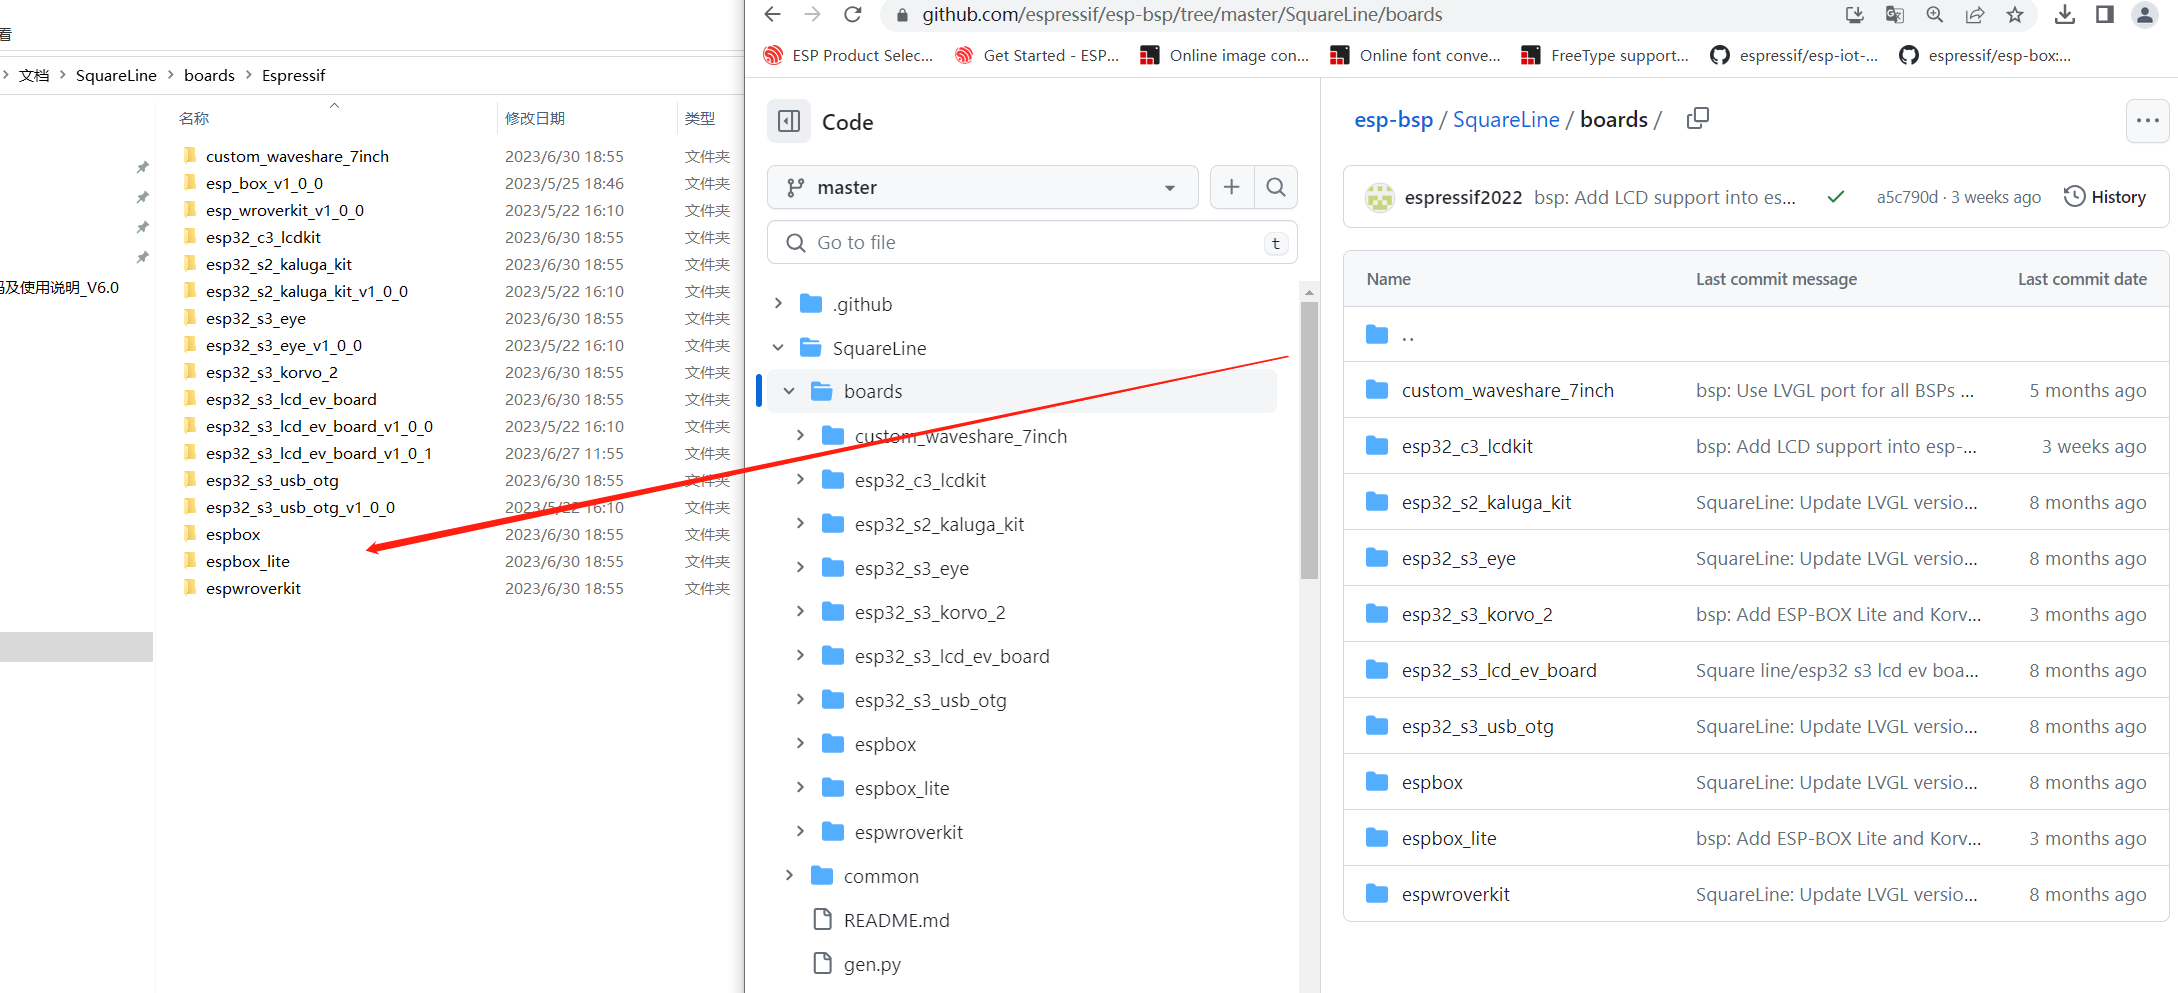Expand the .github folder in tree
2178x993 pixels.
(778, 303)
